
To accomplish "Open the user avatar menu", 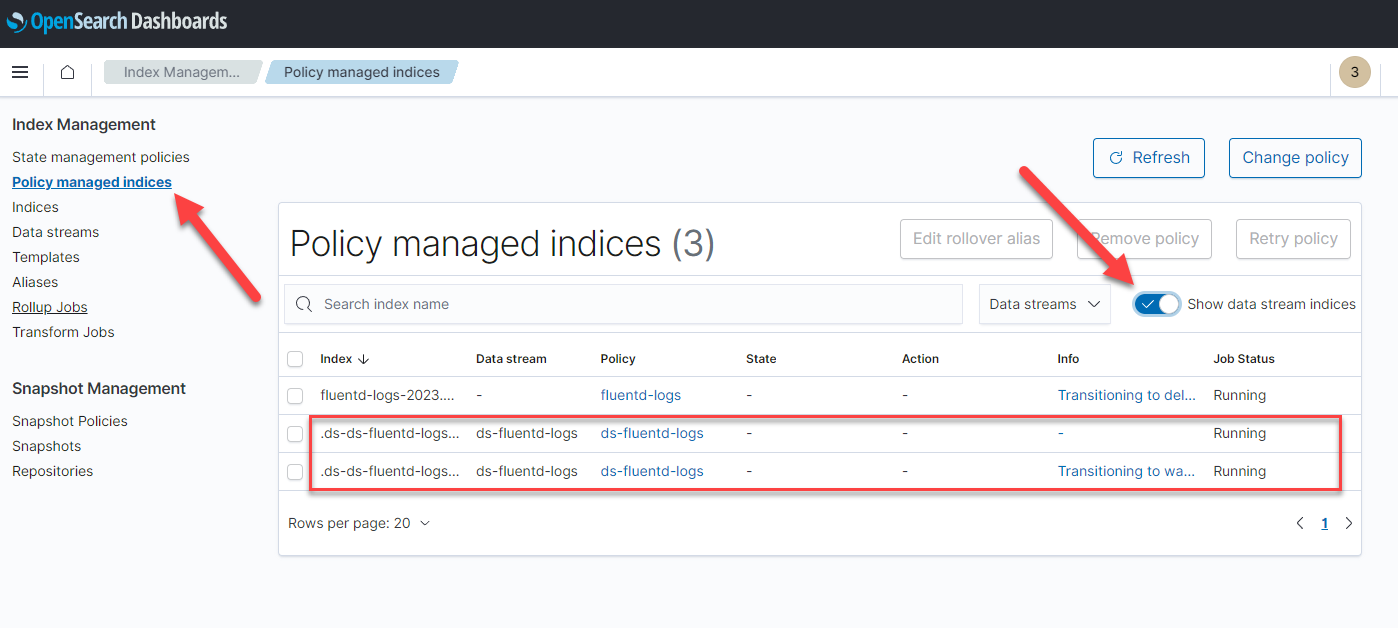I will [x=1354, y=72].
